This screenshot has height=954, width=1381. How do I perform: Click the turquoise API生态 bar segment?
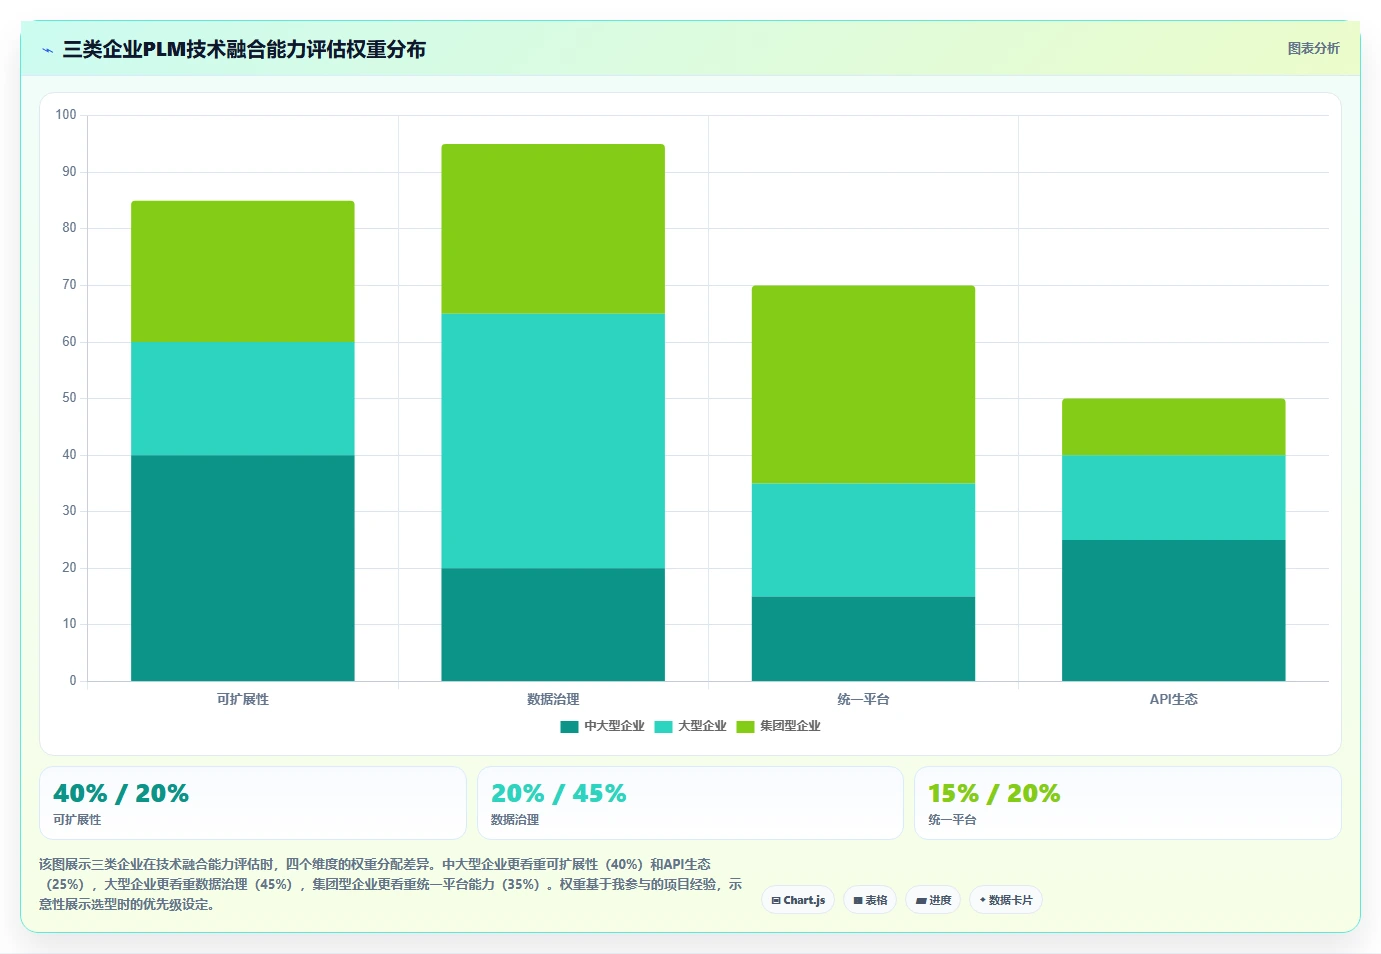(x=1174, y=498)
